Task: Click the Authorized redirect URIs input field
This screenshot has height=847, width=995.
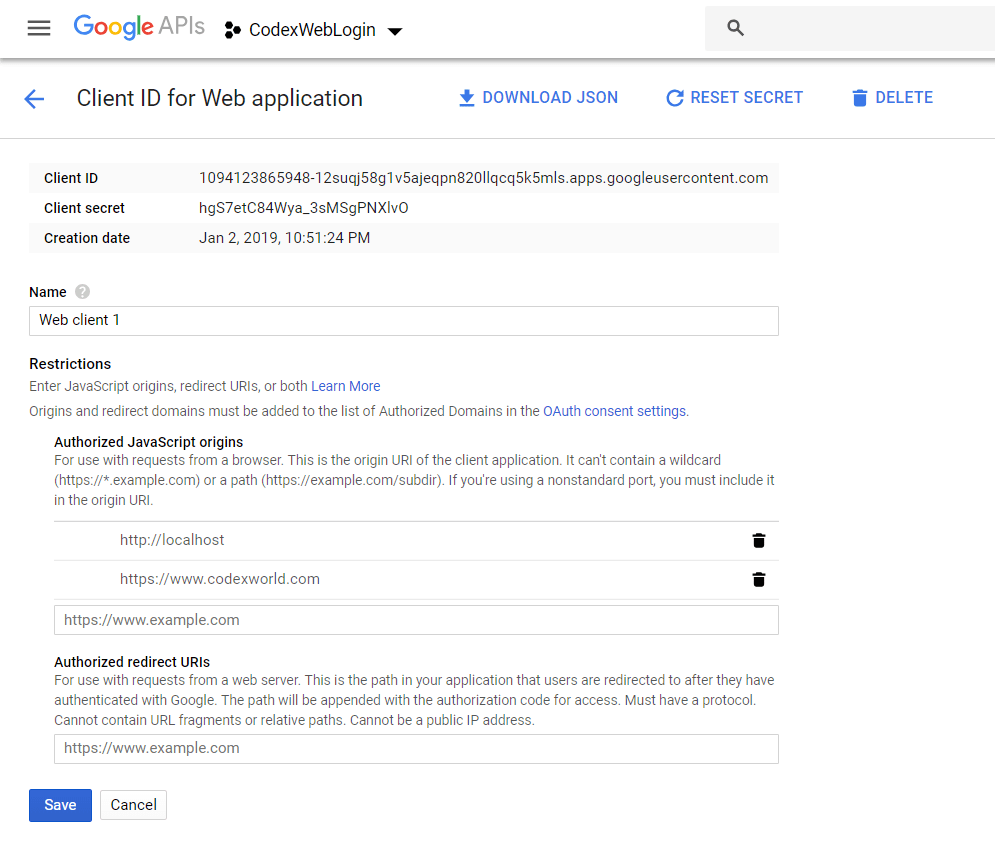Action: [x=416, y=748]
